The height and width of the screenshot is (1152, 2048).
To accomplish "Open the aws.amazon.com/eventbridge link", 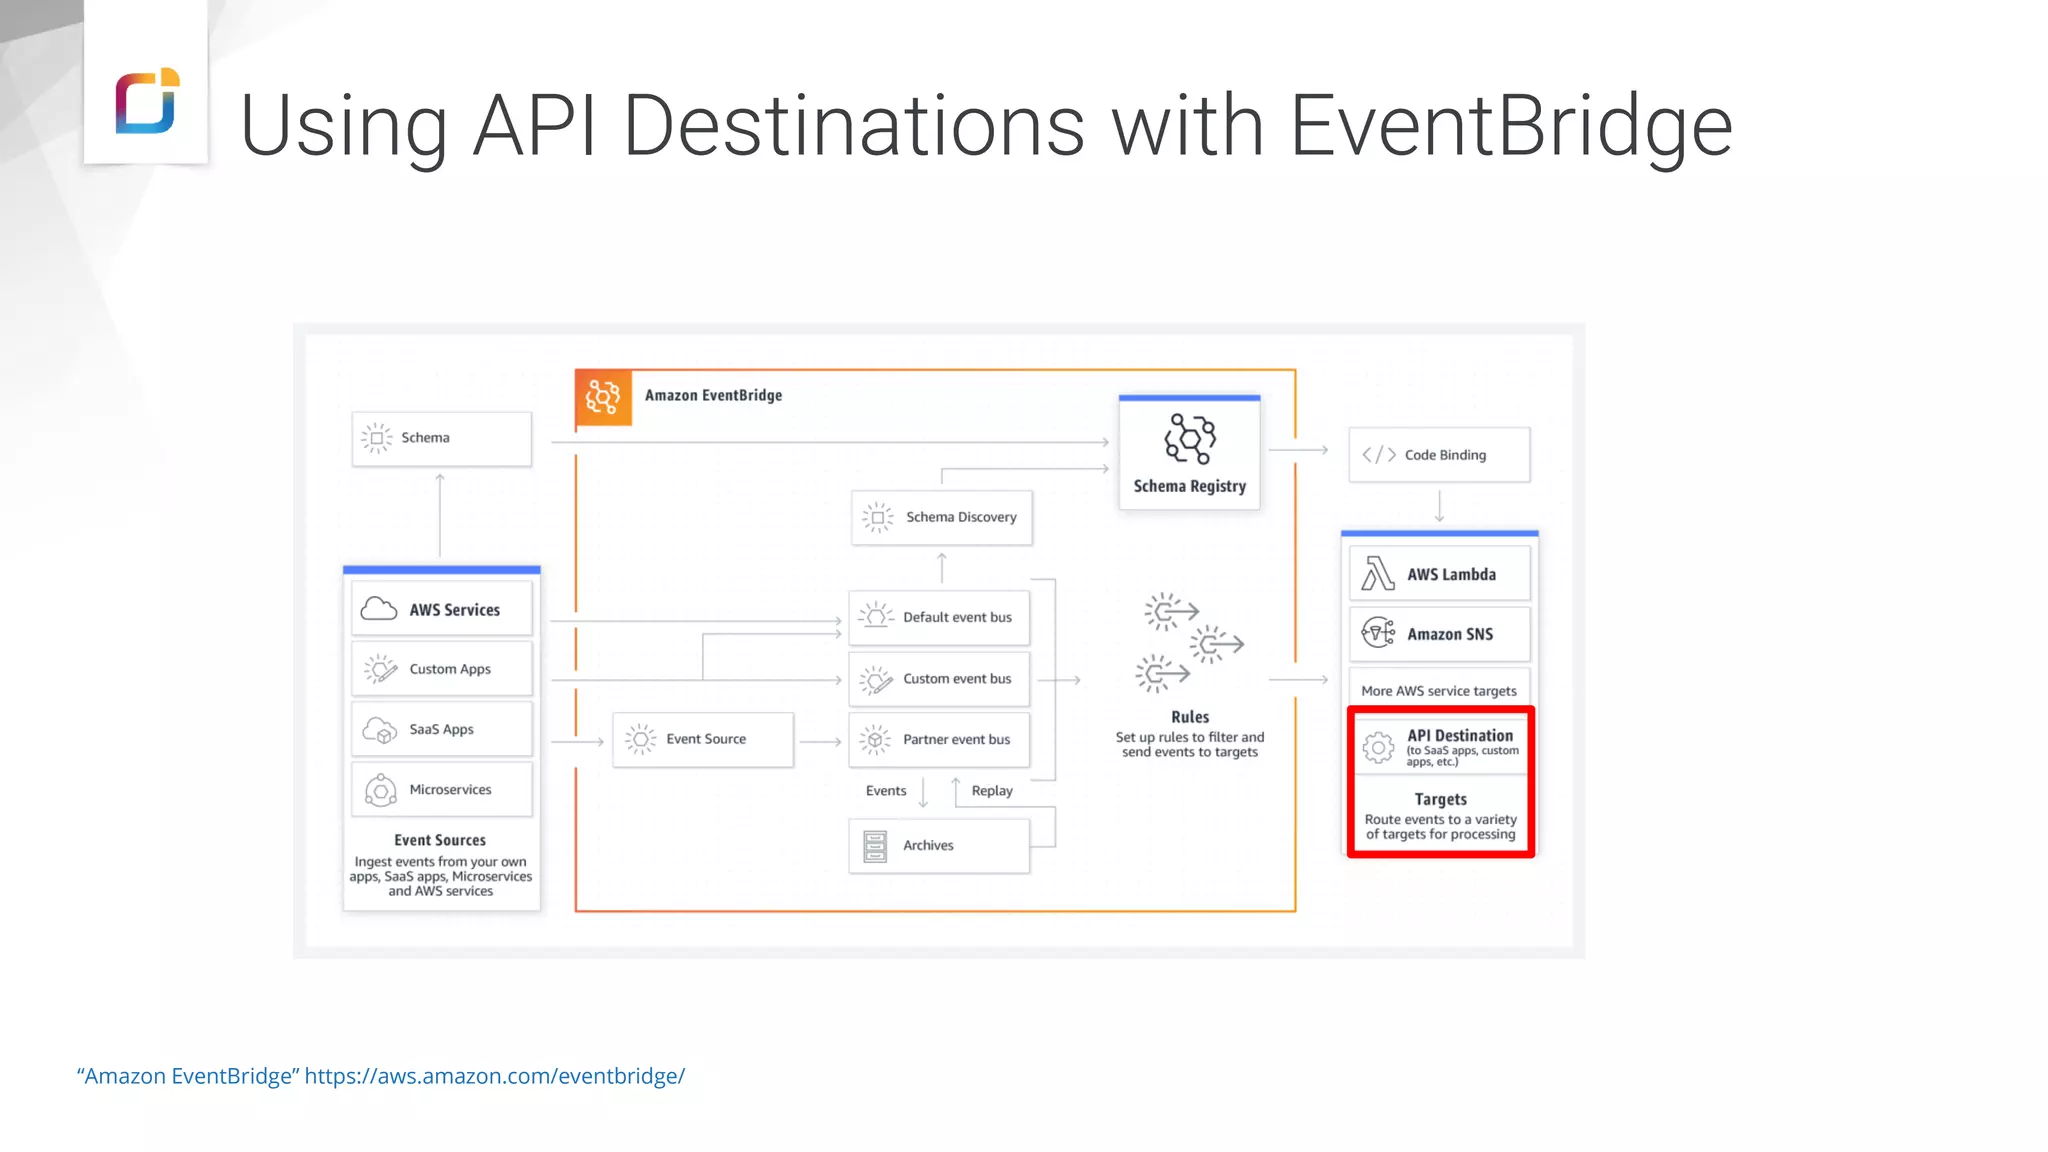I will pyautogui.click(x=494, y=1076).
